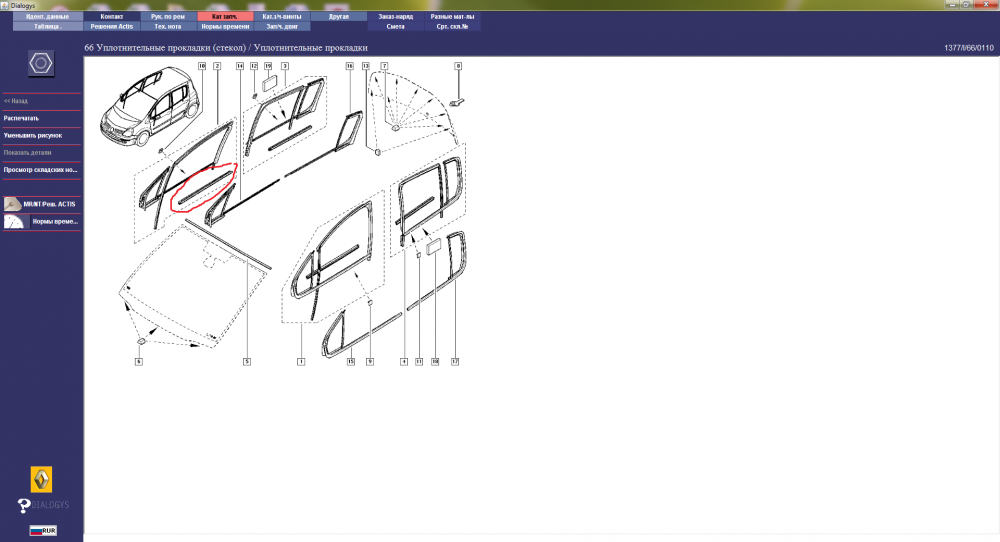Click the Dialogys window title bar icon
This screenshot has width=1000, height=542.
(5, 5)
